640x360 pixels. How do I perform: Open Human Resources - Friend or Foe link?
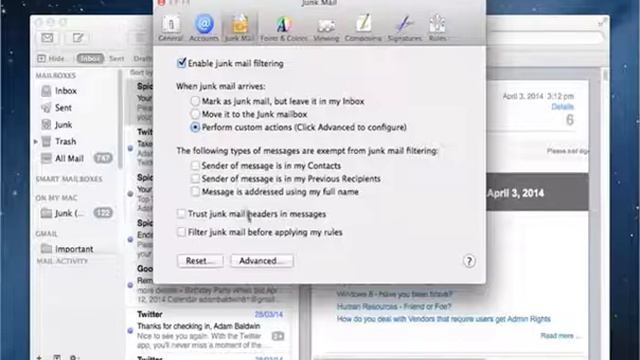(394, 307)
